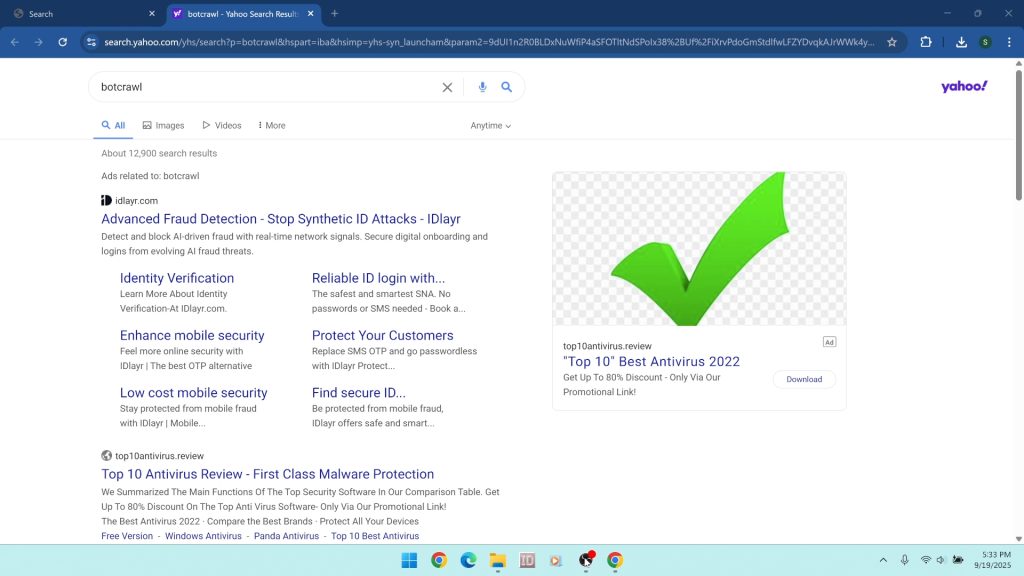Click the page vertical scrollbar thumb

1018,134
